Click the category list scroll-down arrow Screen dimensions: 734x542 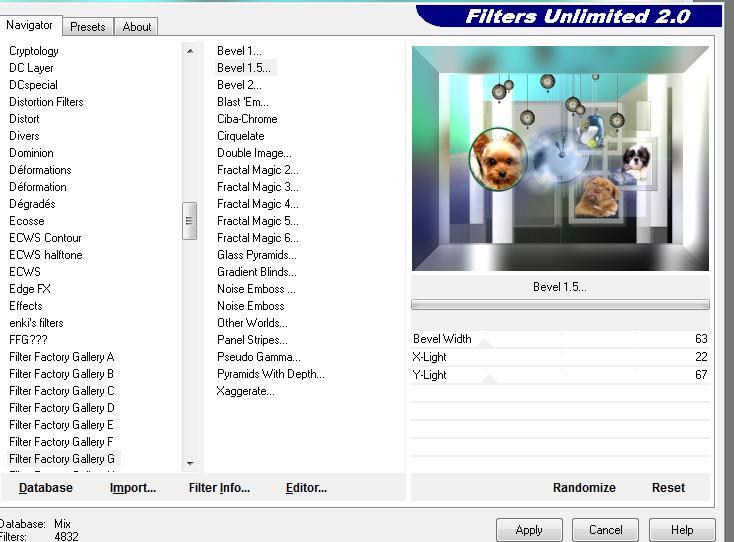coord(190,463)
